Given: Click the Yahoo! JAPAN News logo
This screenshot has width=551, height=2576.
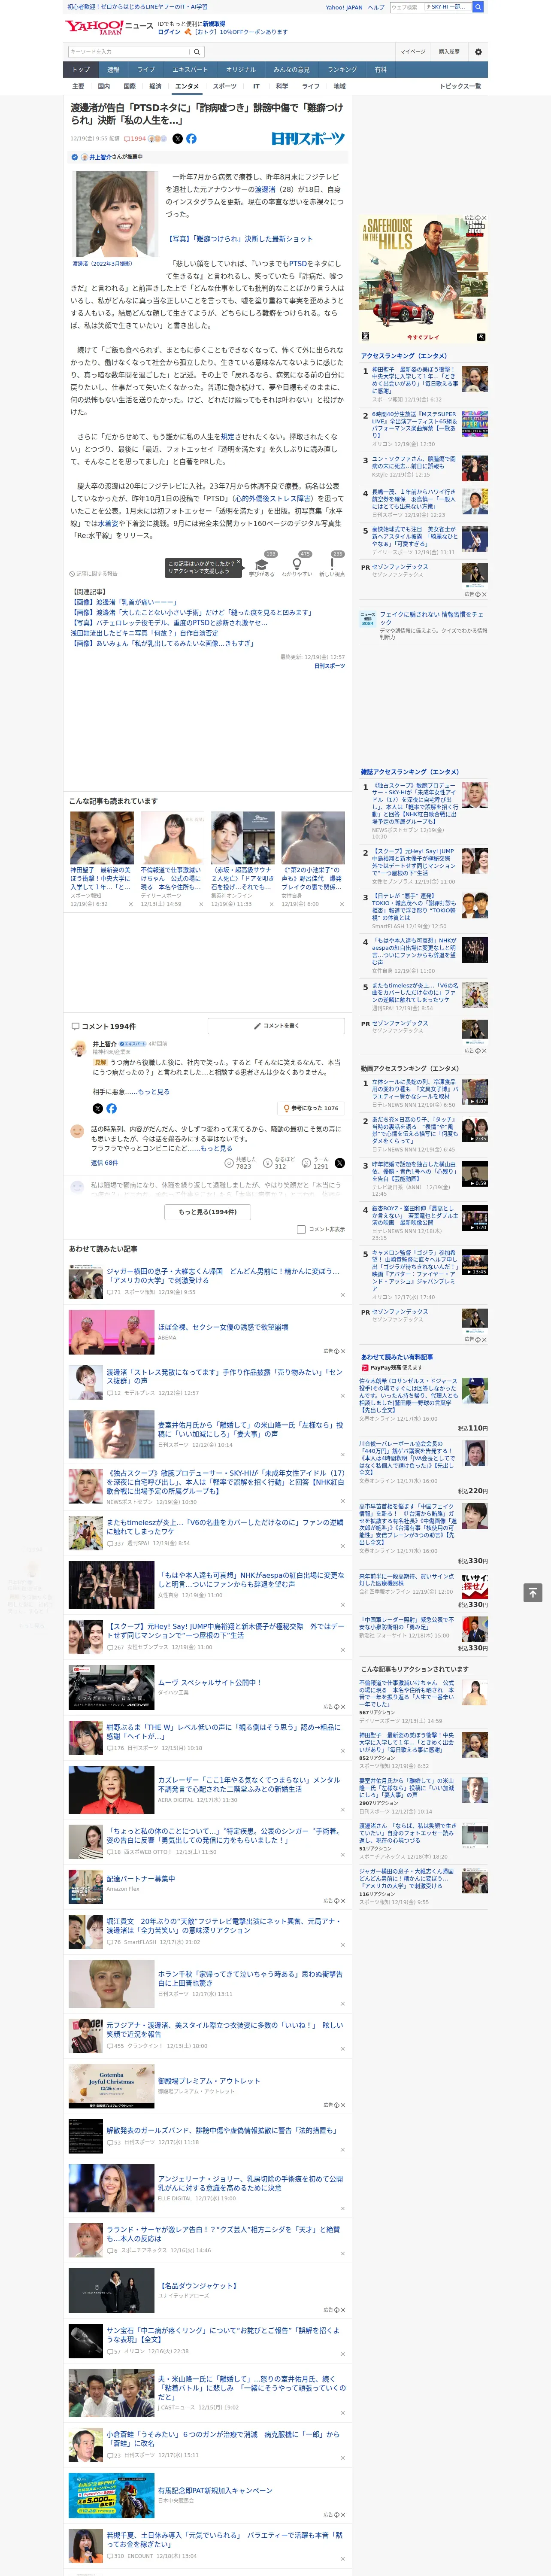Looking at the screenshot, I should (109, 28).
